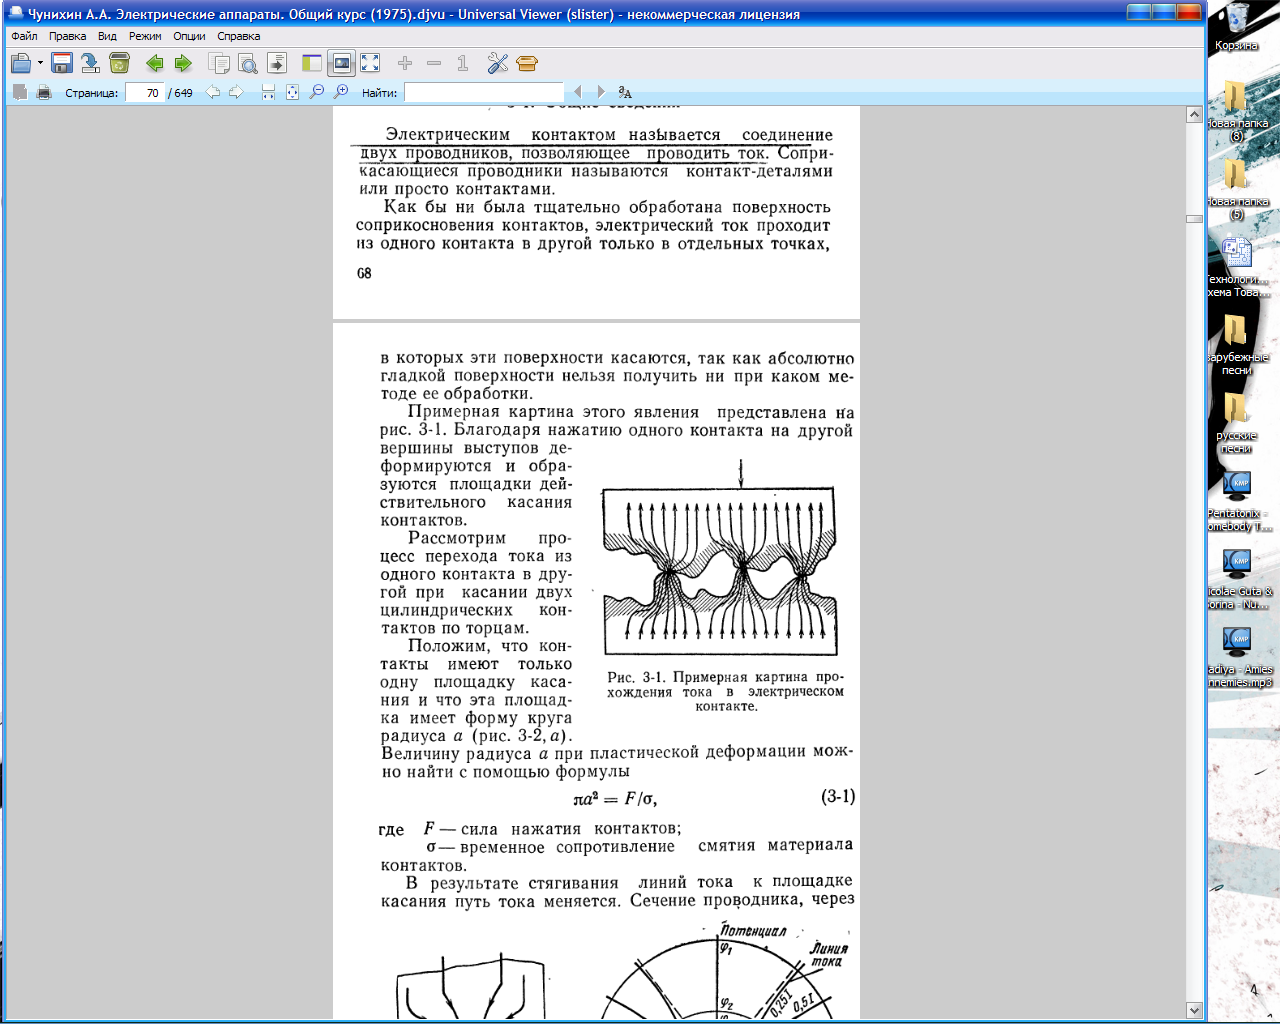Viewport: 1280px width, 1024px height.
Task: Open the Файл menu
Action: [24, 36]
